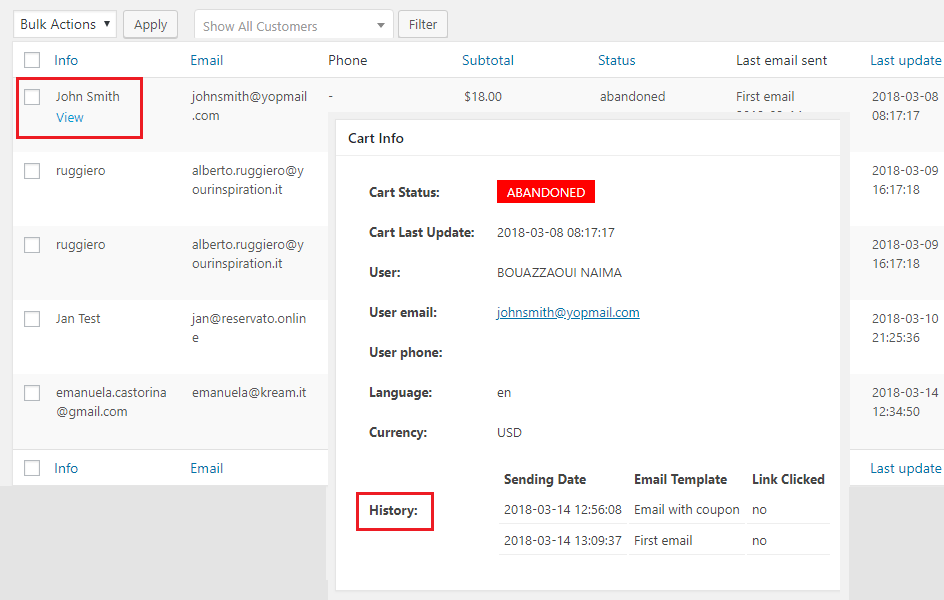Expand the Show All Customers combo box

click(x=294, y=25)
